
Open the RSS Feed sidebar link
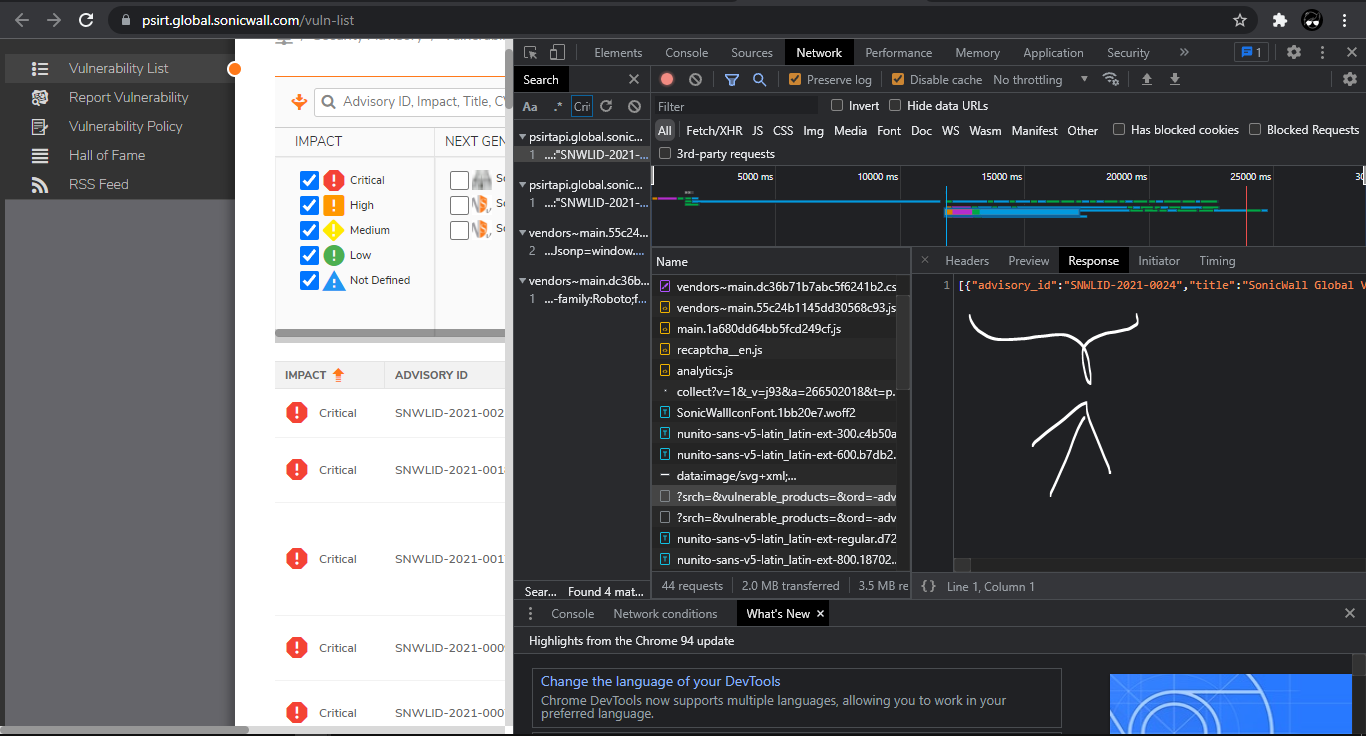[99, 184]
